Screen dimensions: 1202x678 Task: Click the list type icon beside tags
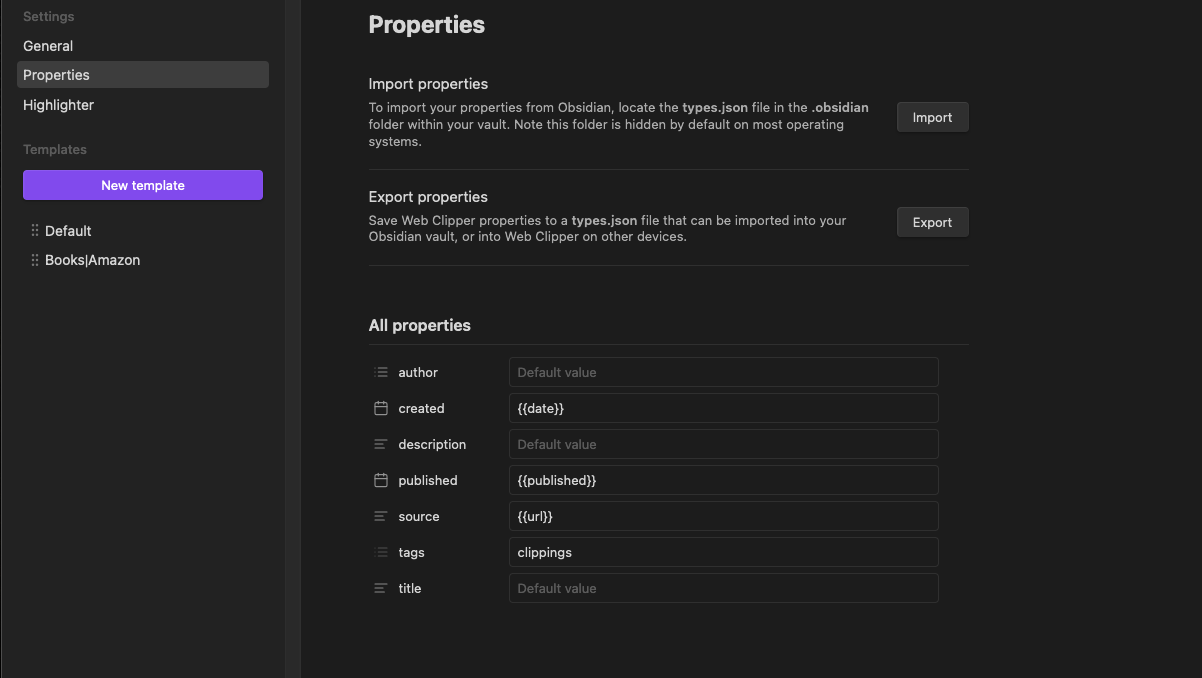[381, 552]
